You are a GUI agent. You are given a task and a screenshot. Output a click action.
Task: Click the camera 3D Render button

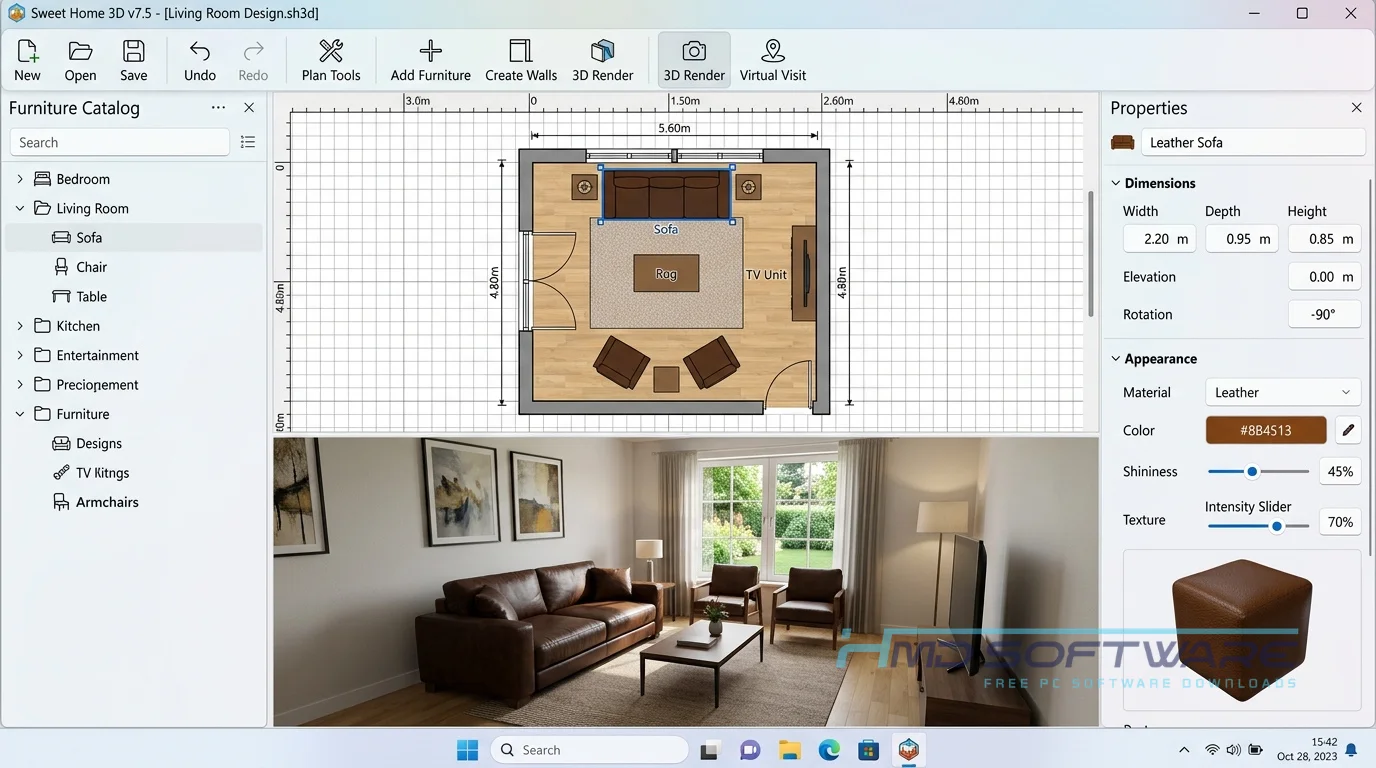(x=694, y=60)
